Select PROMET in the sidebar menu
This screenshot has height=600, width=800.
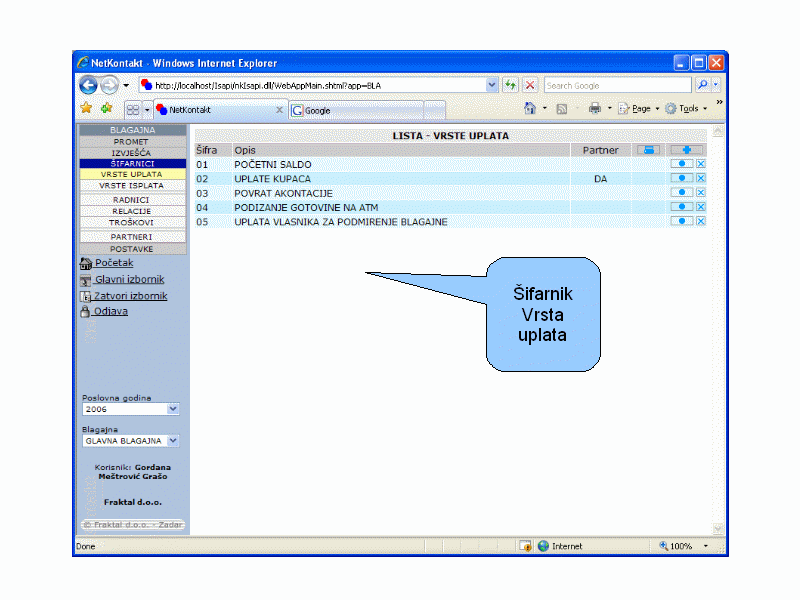(x=133, y=141)
